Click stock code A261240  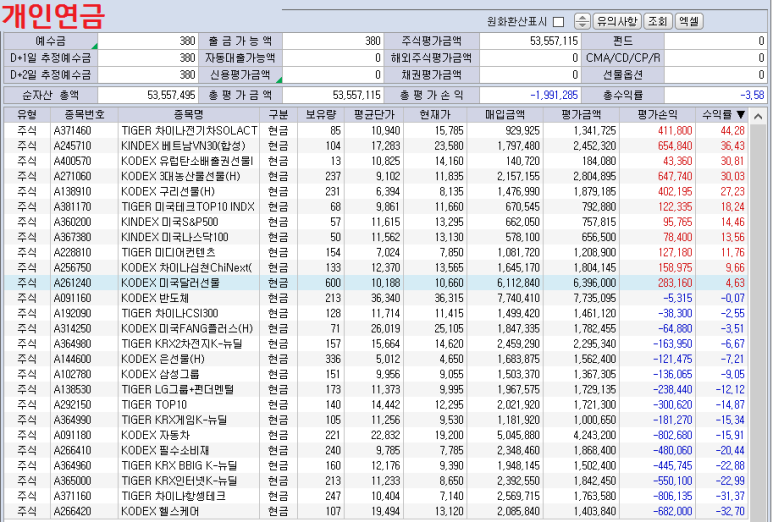(72, 283)
